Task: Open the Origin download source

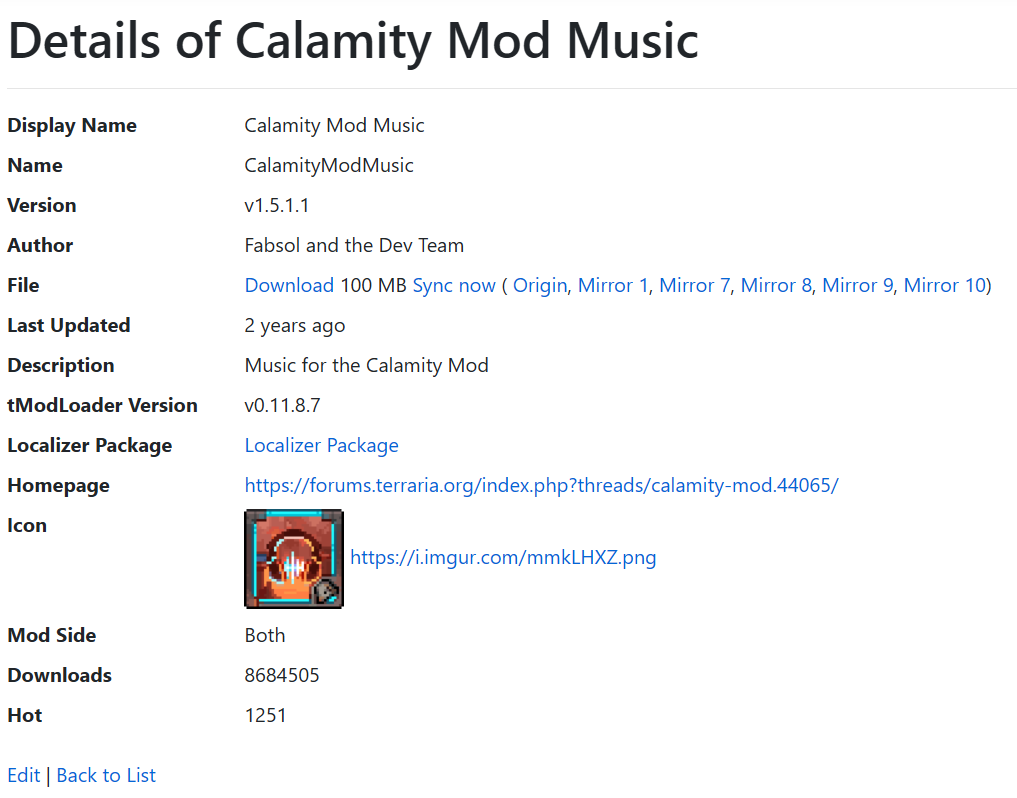Action: tap(540, 286)
